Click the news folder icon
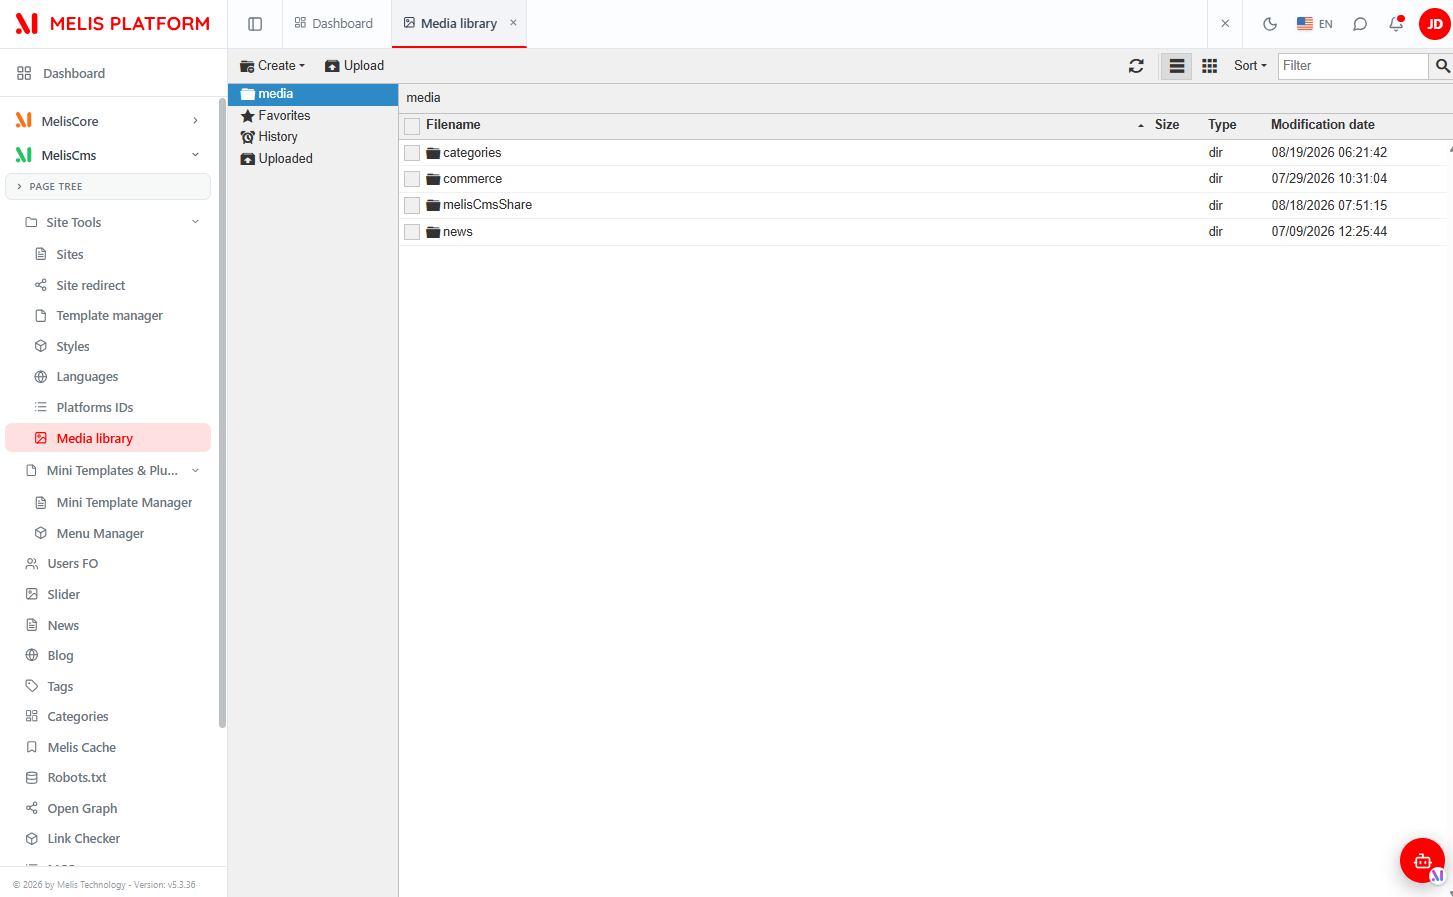This screenshot has width=1453, height=897. click(433, 232)
